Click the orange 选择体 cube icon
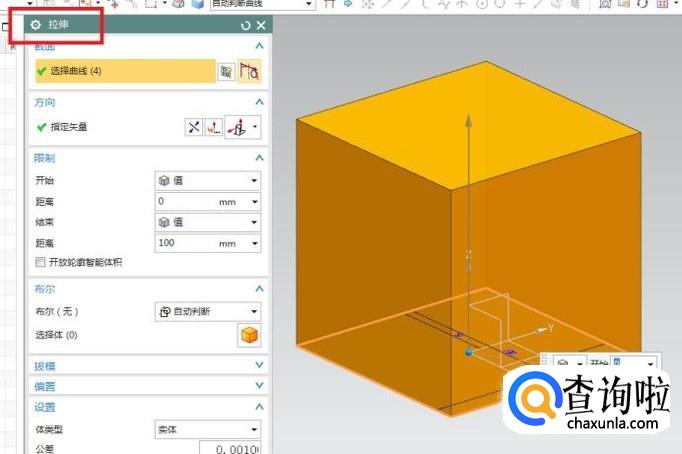Image resolution: width=682 pixels, height=454 pixels. (249, 335)
